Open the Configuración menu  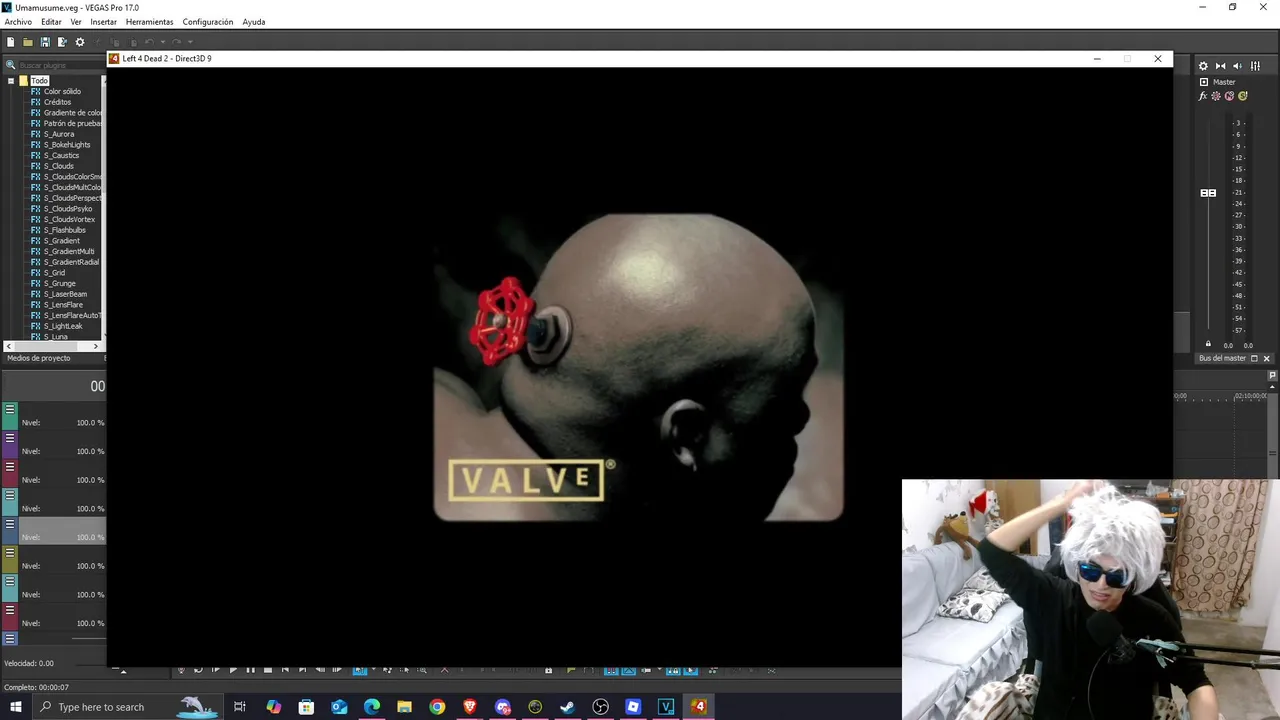pos(208,22)
